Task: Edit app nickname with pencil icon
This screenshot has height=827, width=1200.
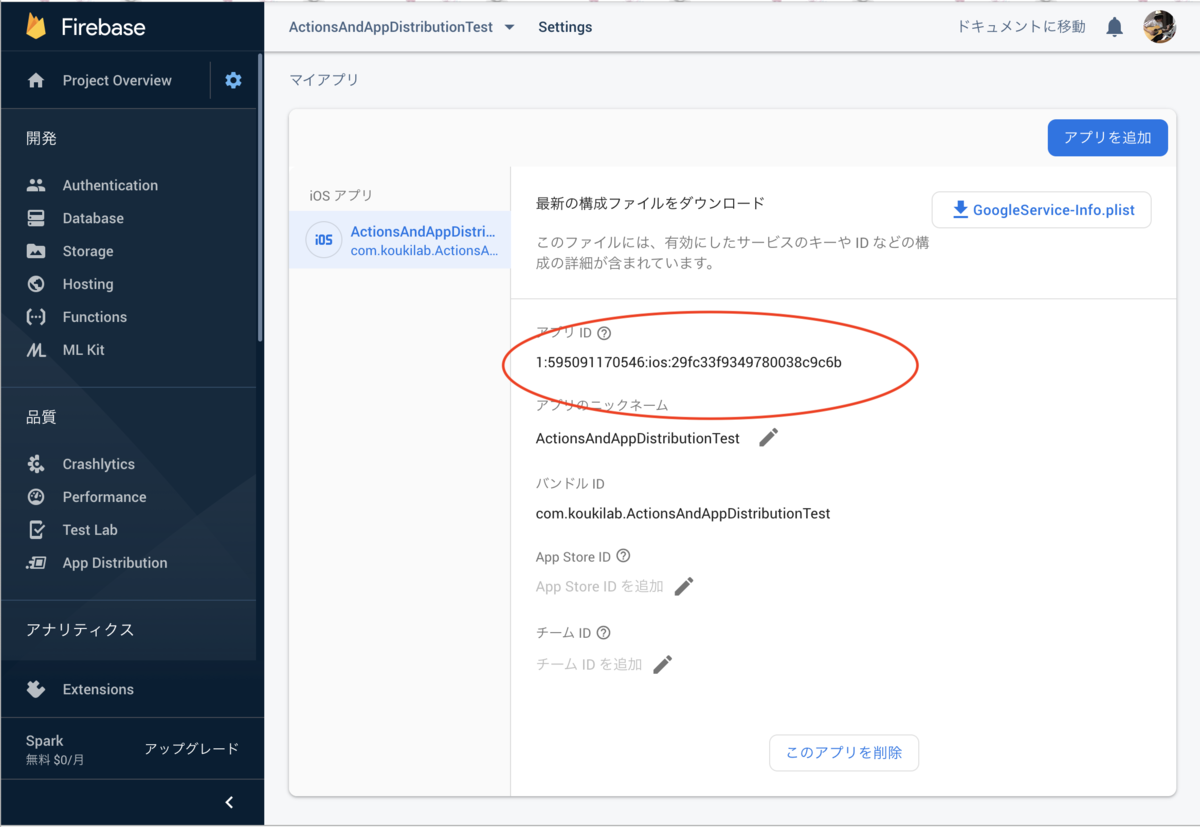Action: point(768,438)
